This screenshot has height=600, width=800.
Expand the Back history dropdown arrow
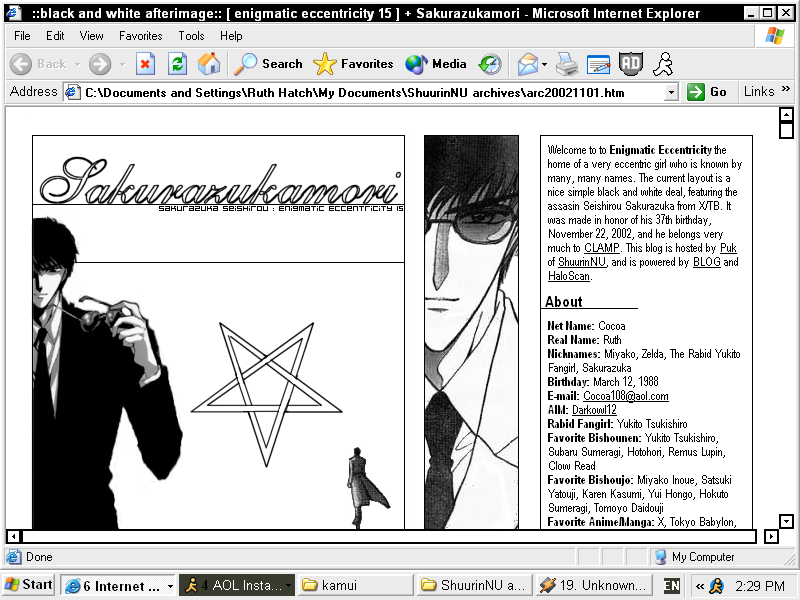click(78, 65)
